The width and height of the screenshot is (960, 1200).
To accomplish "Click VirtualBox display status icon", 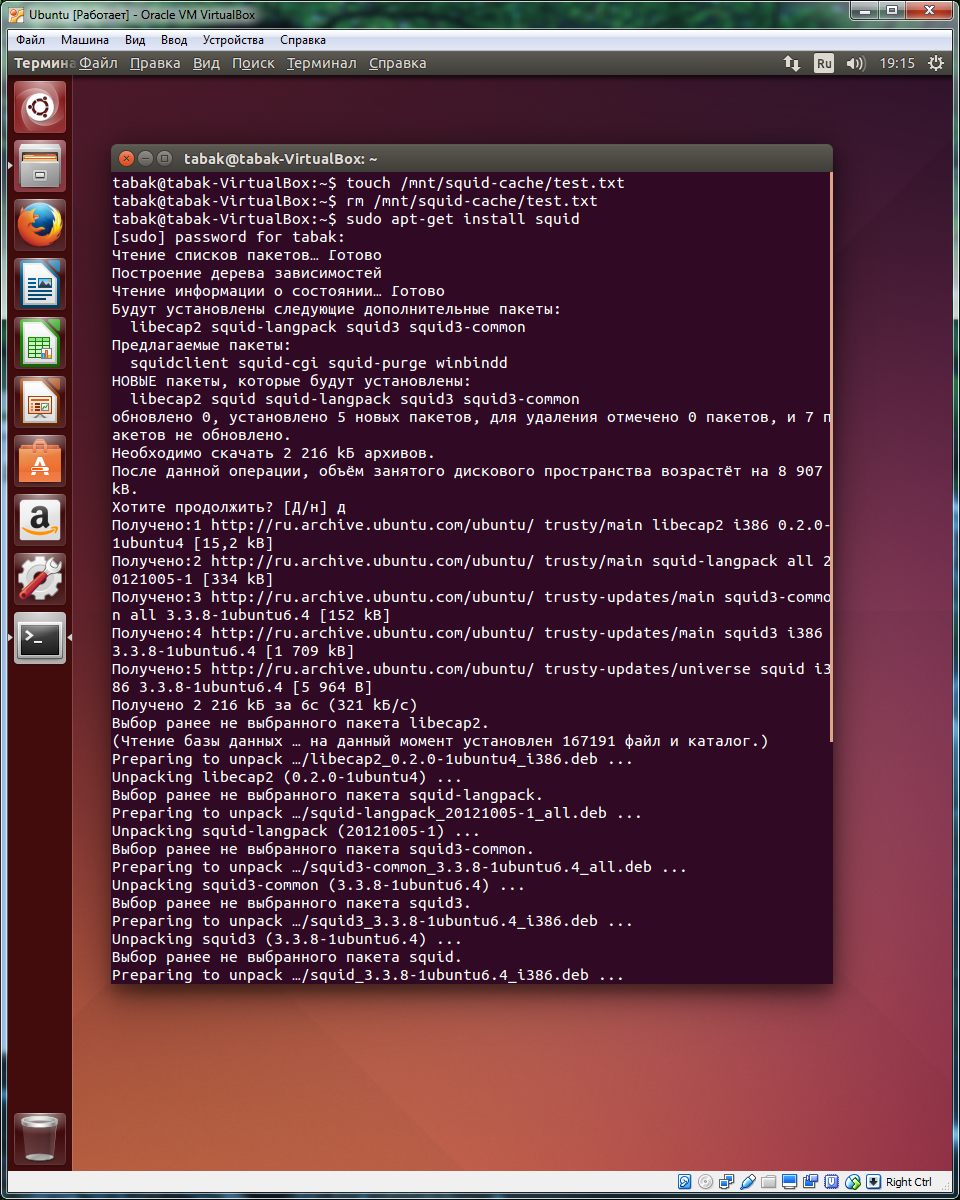I will pos(790,1182).
